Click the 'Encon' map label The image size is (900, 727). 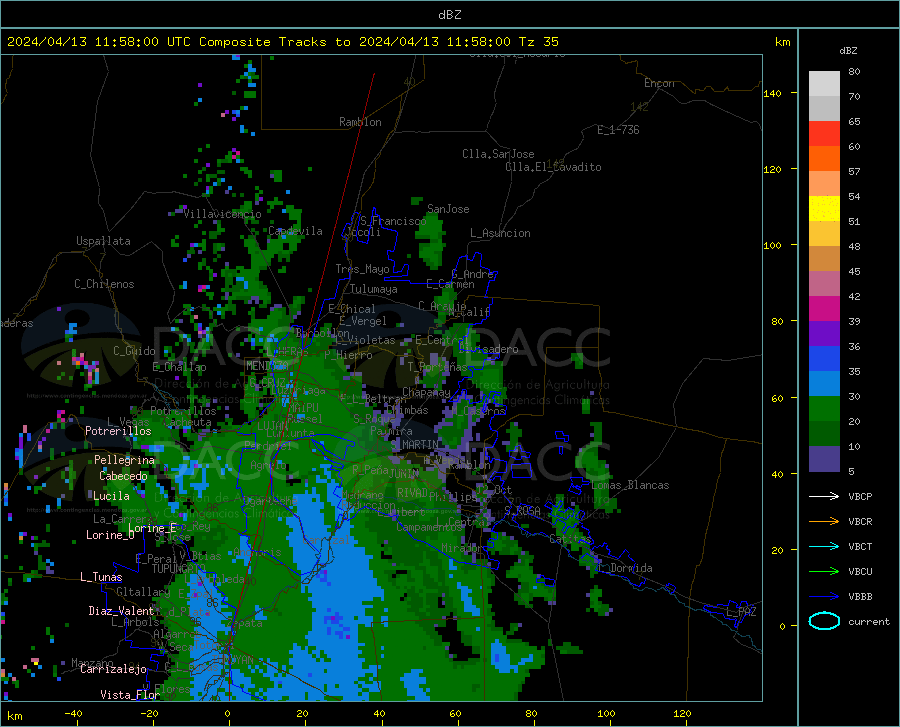point(659,83)
